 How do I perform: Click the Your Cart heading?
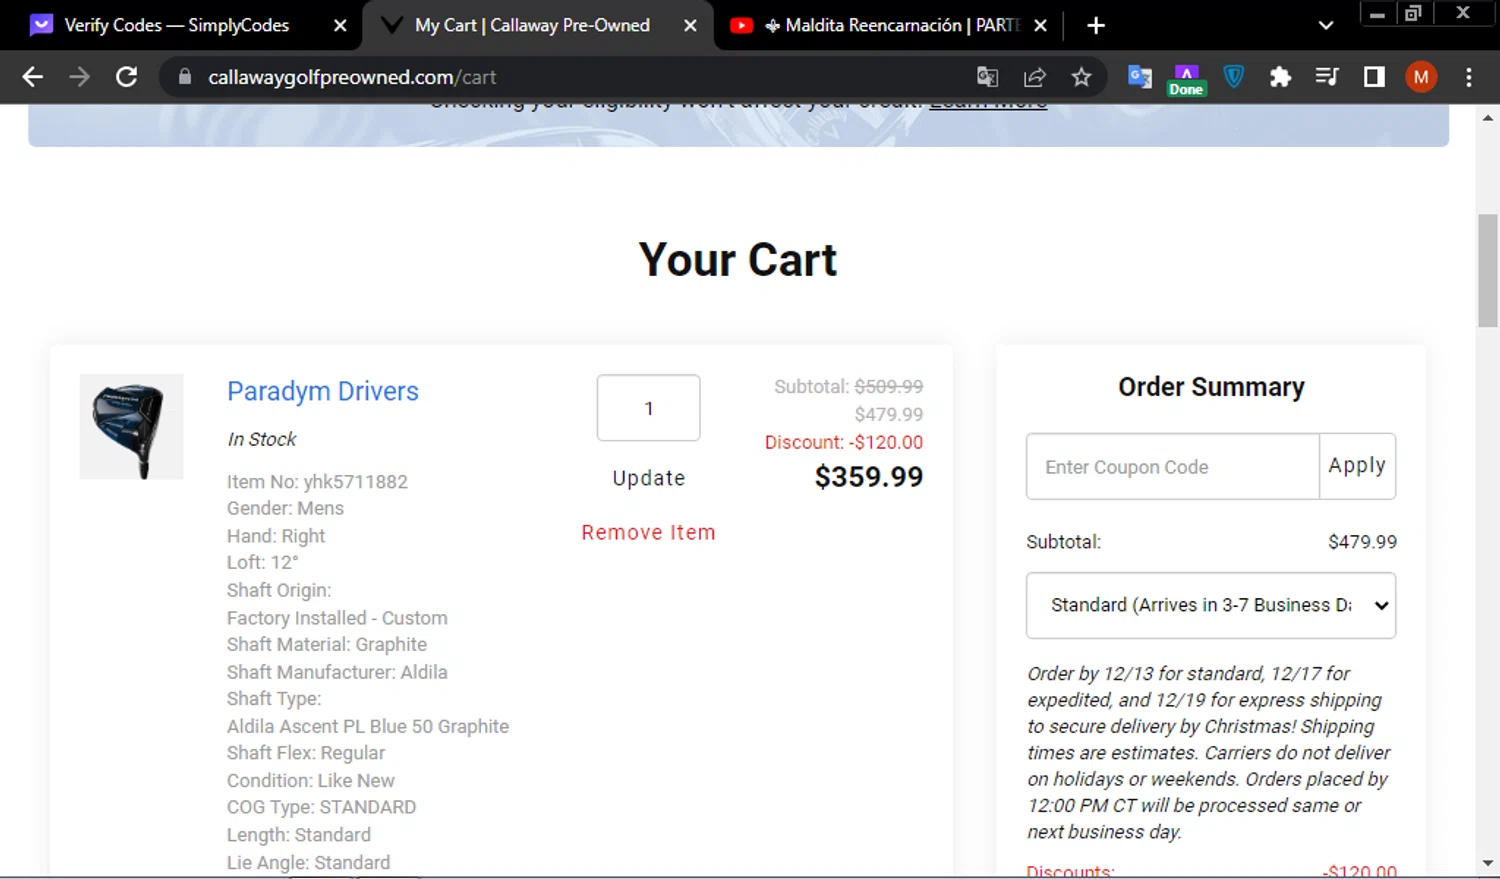click(738, 260)
